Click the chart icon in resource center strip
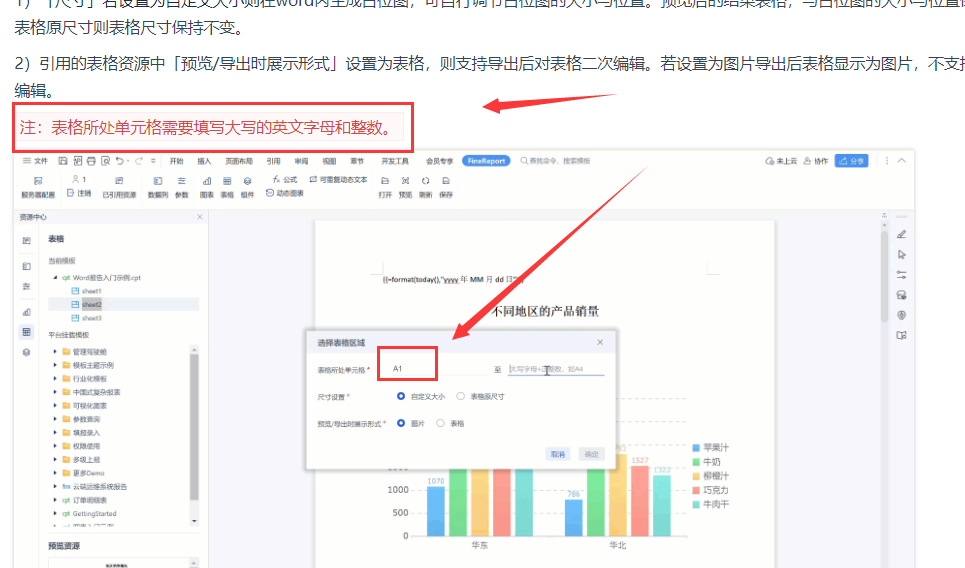 coord(26,312)
